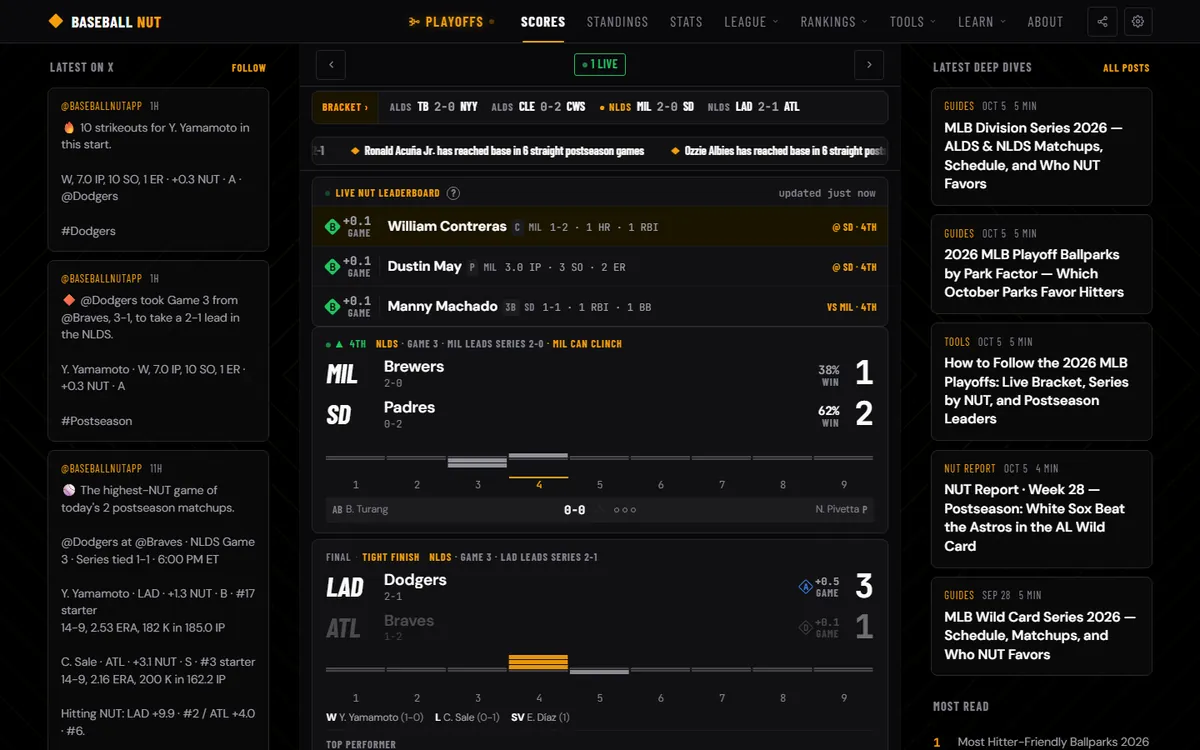Click save pitcher E. Díaz (1)
The image size is (1200, 750).
540,717
